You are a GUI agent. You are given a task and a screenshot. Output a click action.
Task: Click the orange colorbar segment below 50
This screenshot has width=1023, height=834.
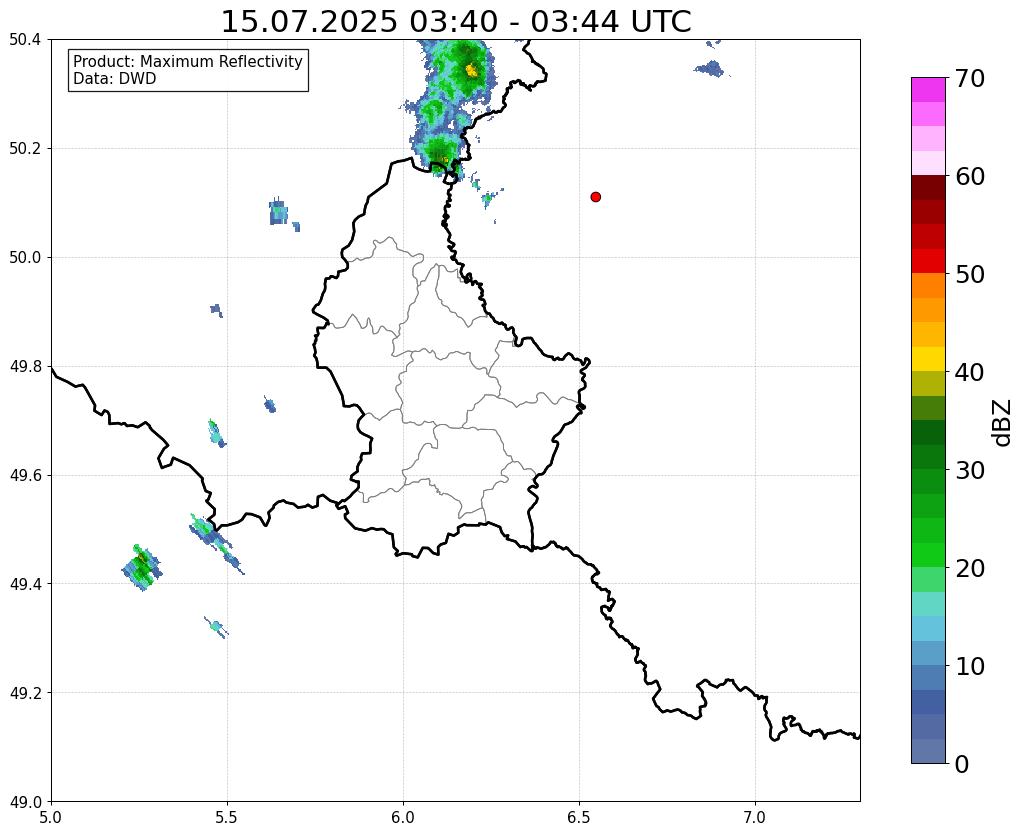coord(928,286)
